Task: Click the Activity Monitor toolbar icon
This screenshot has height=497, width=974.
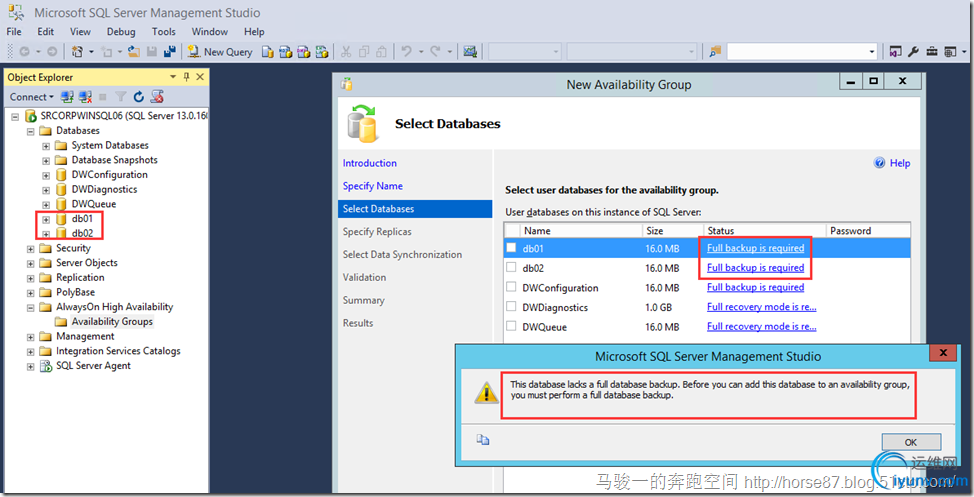Action: coord(470,52)
